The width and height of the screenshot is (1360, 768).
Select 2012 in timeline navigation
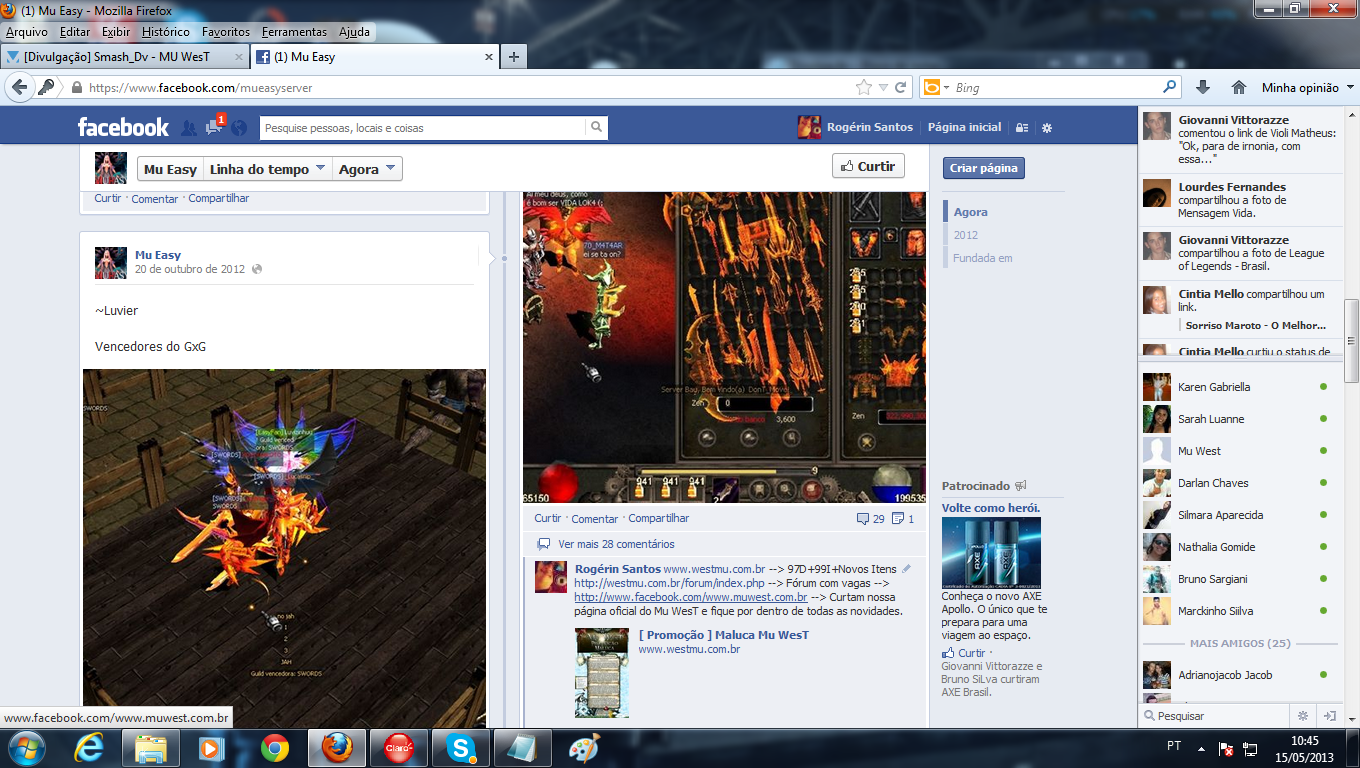click(x=966, y=235)
